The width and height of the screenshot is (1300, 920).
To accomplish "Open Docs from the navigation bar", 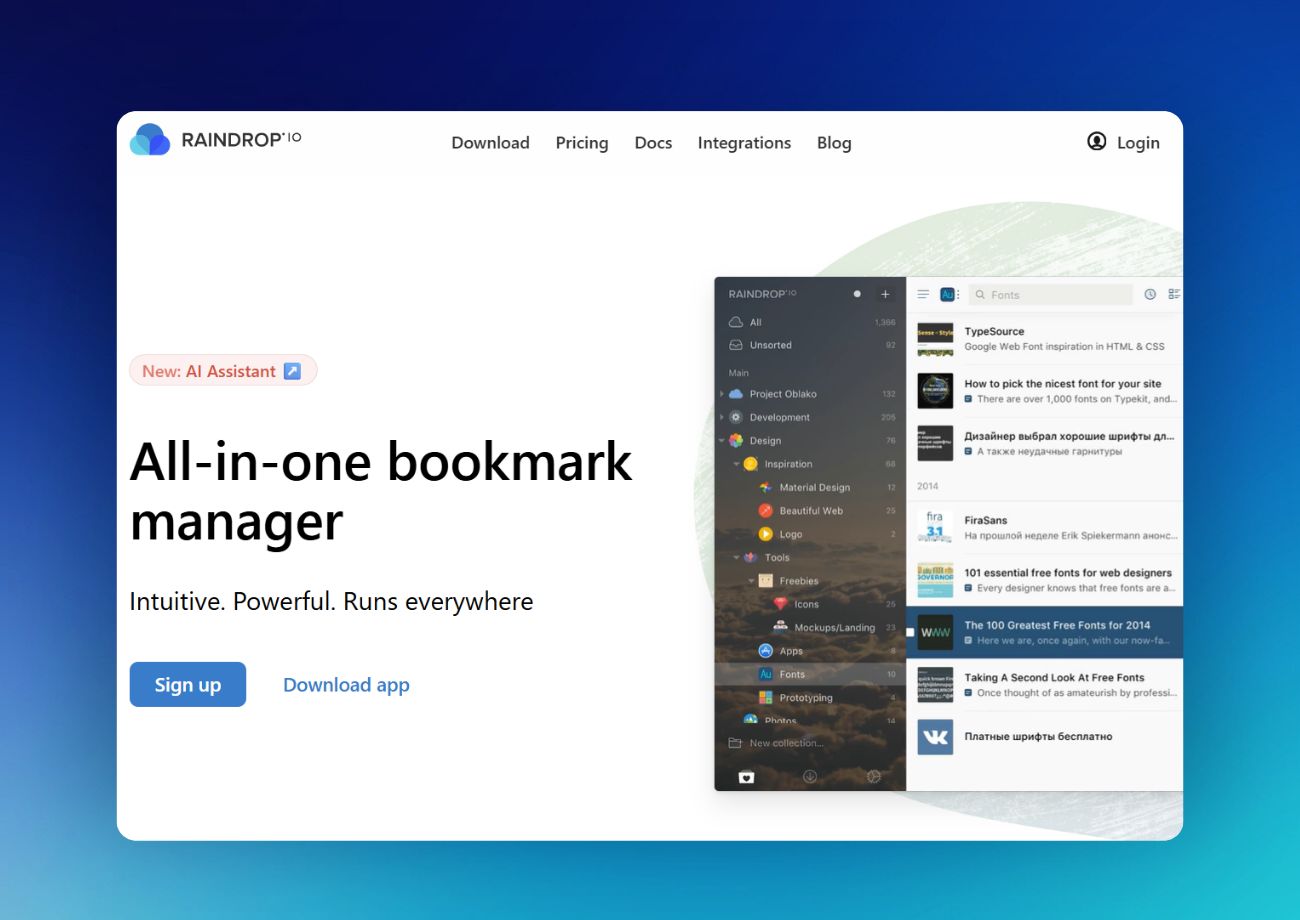I will [x=653, y=143].
